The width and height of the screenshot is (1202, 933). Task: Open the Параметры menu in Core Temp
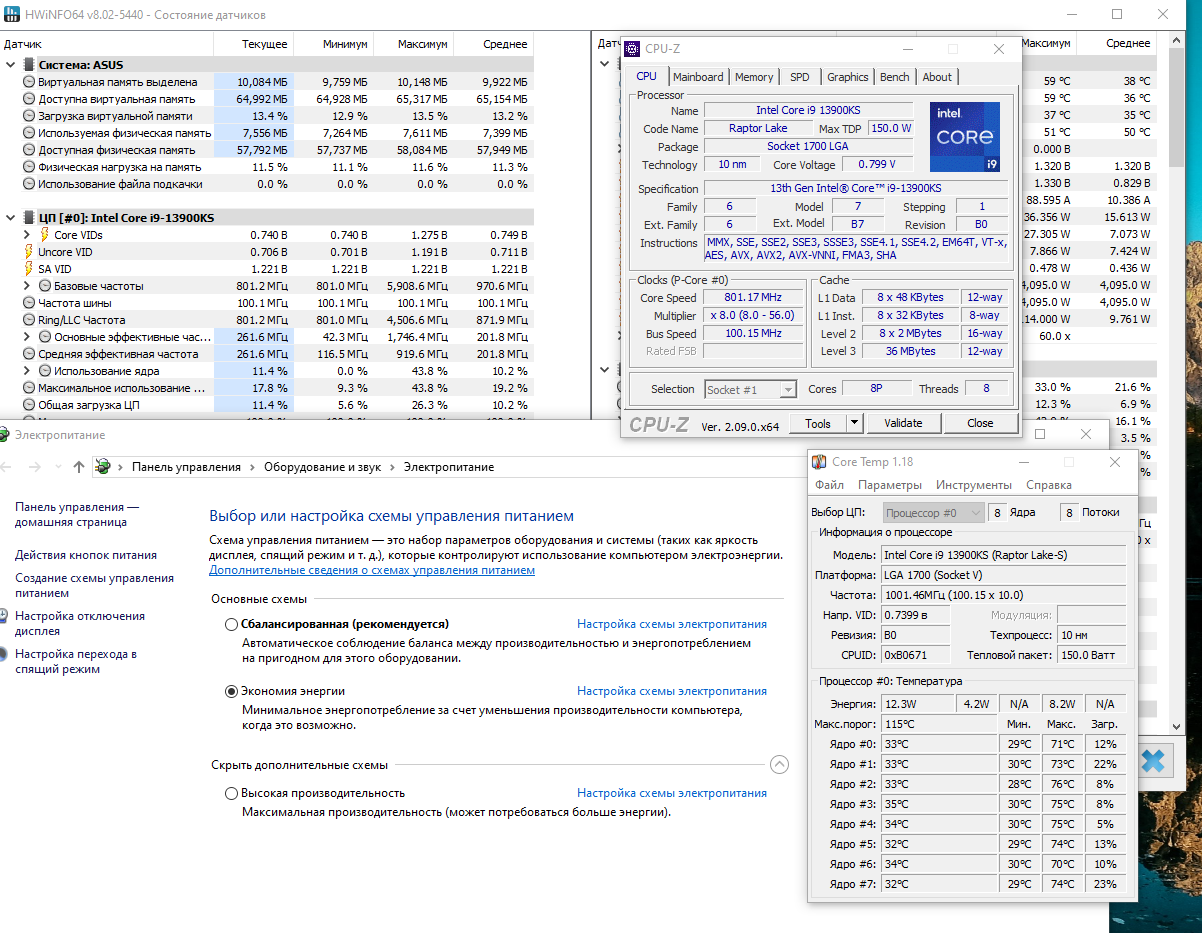click(x=890, y=485)
